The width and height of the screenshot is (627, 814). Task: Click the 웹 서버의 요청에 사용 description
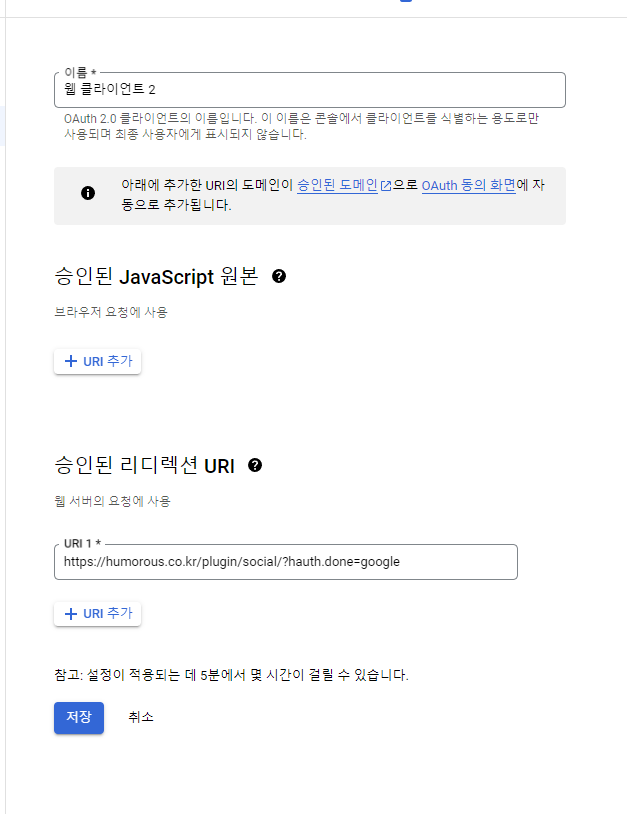(x=113, y=501)
